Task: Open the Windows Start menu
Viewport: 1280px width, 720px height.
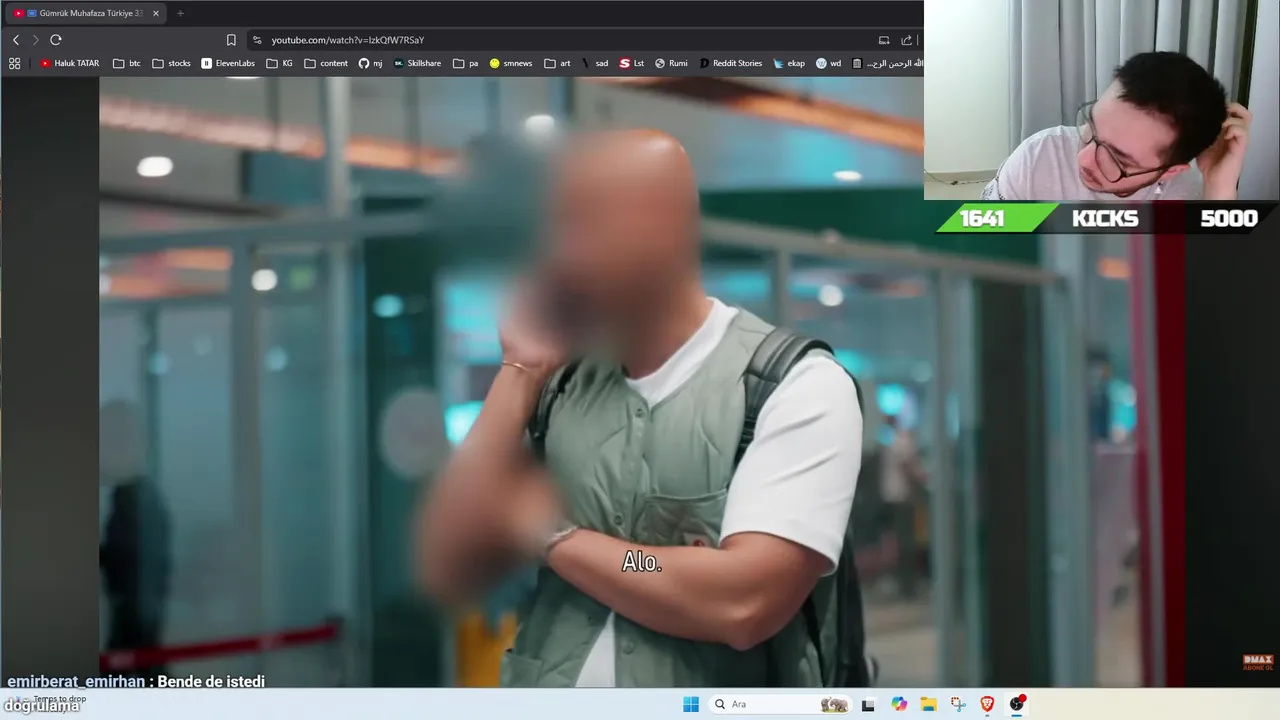Action: (x=691, y=704)
